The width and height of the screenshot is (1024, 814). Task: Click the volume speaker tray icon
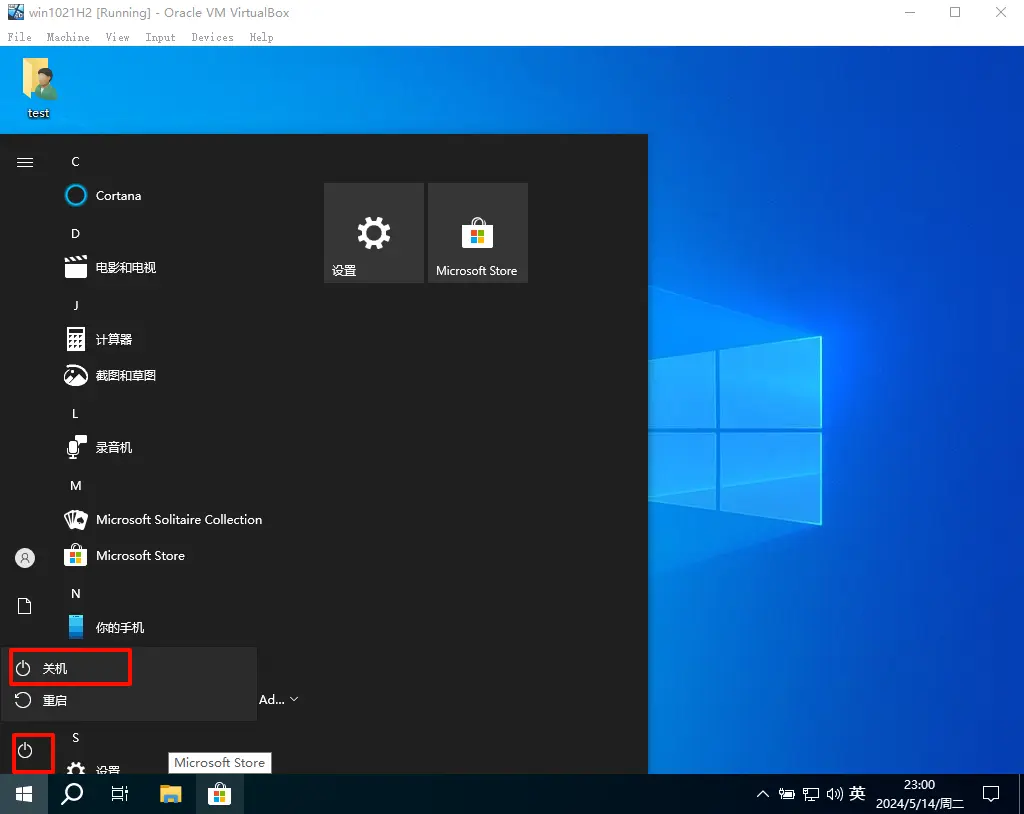tap(834, 794)
